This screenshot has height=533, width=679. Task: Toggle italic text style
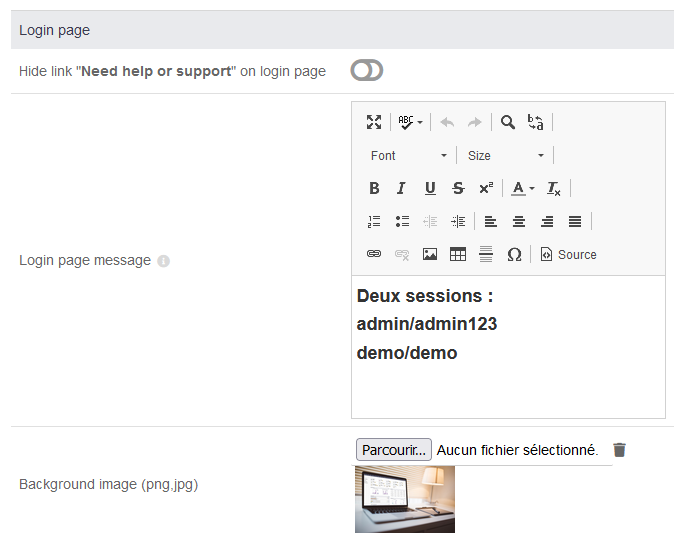coord(401,188)
